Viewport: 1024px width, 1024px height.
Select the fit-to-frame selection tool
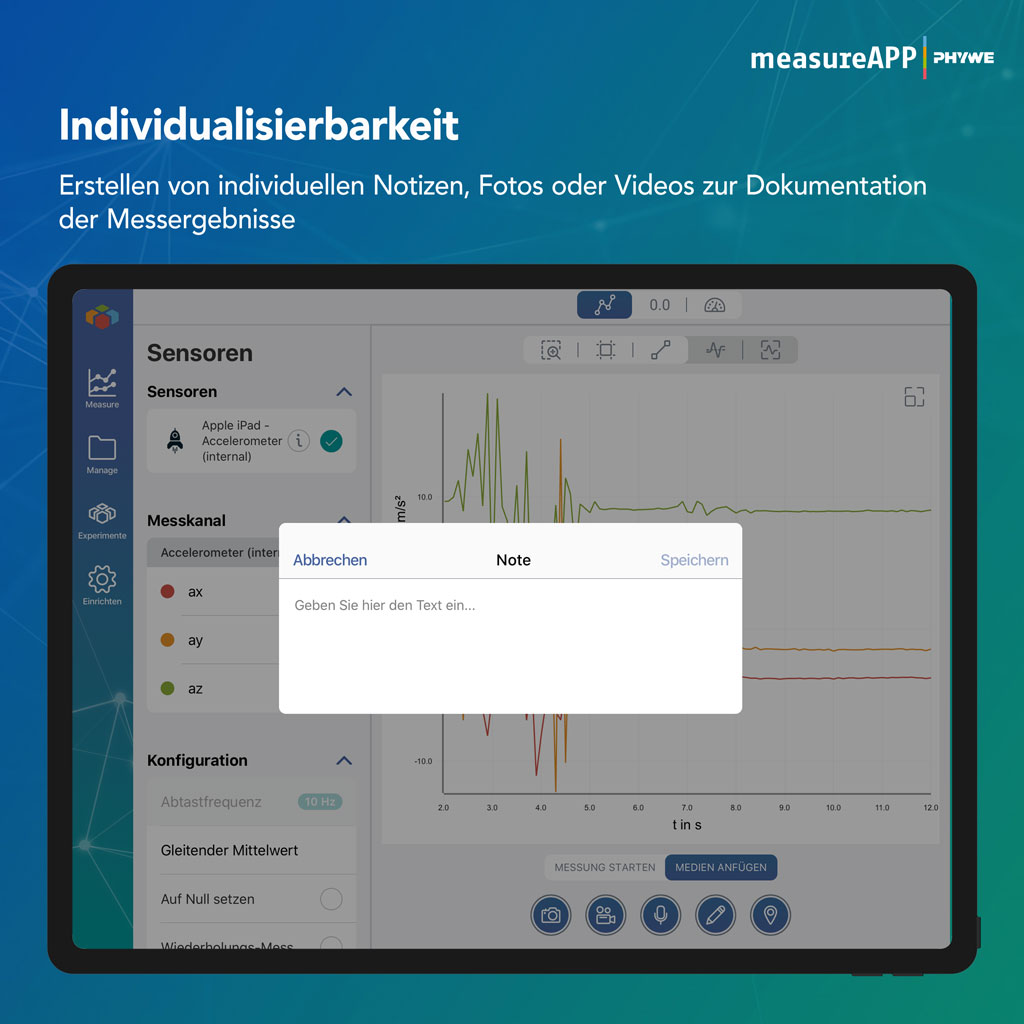pos(605,350)
